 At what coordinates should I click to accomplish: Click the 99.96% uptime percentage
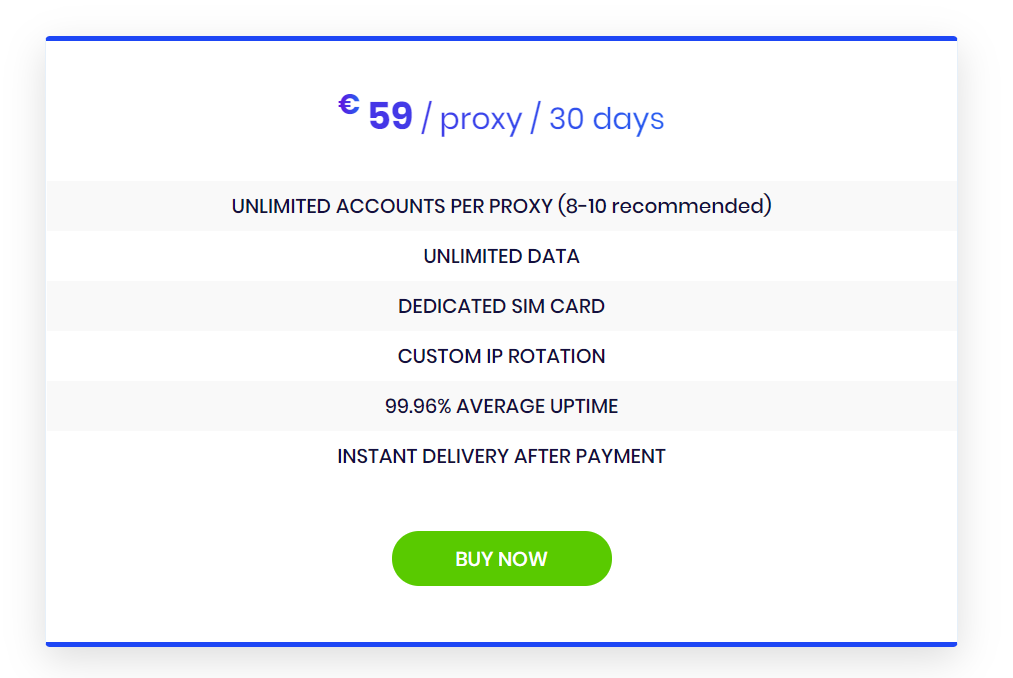coord(418,406)
